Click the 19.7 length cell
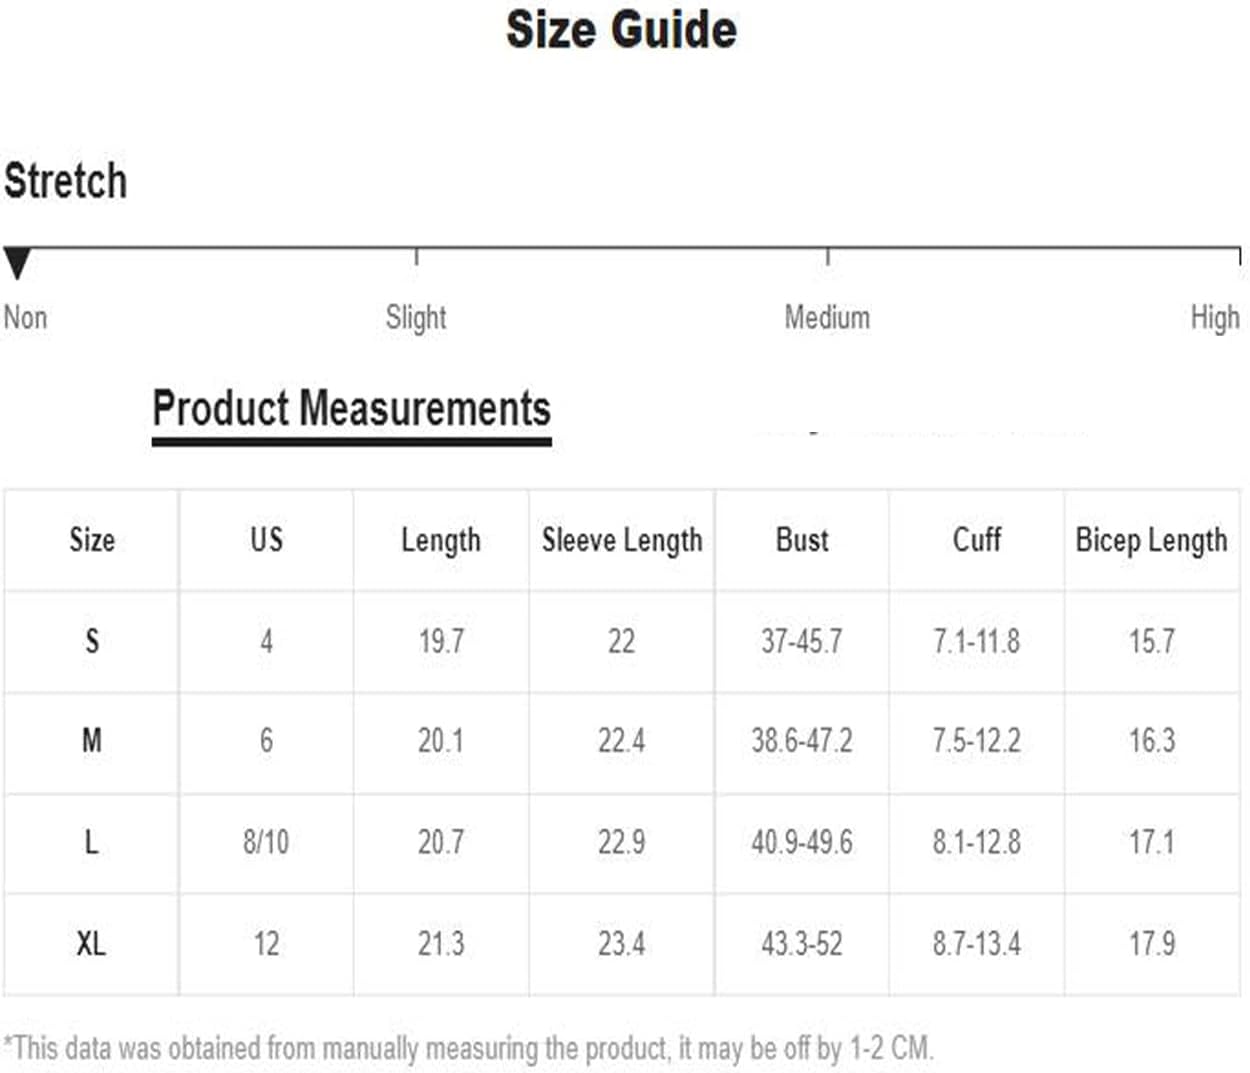Image resolution: width=1250 pixels, height=1073 pixels. [441, 640]
